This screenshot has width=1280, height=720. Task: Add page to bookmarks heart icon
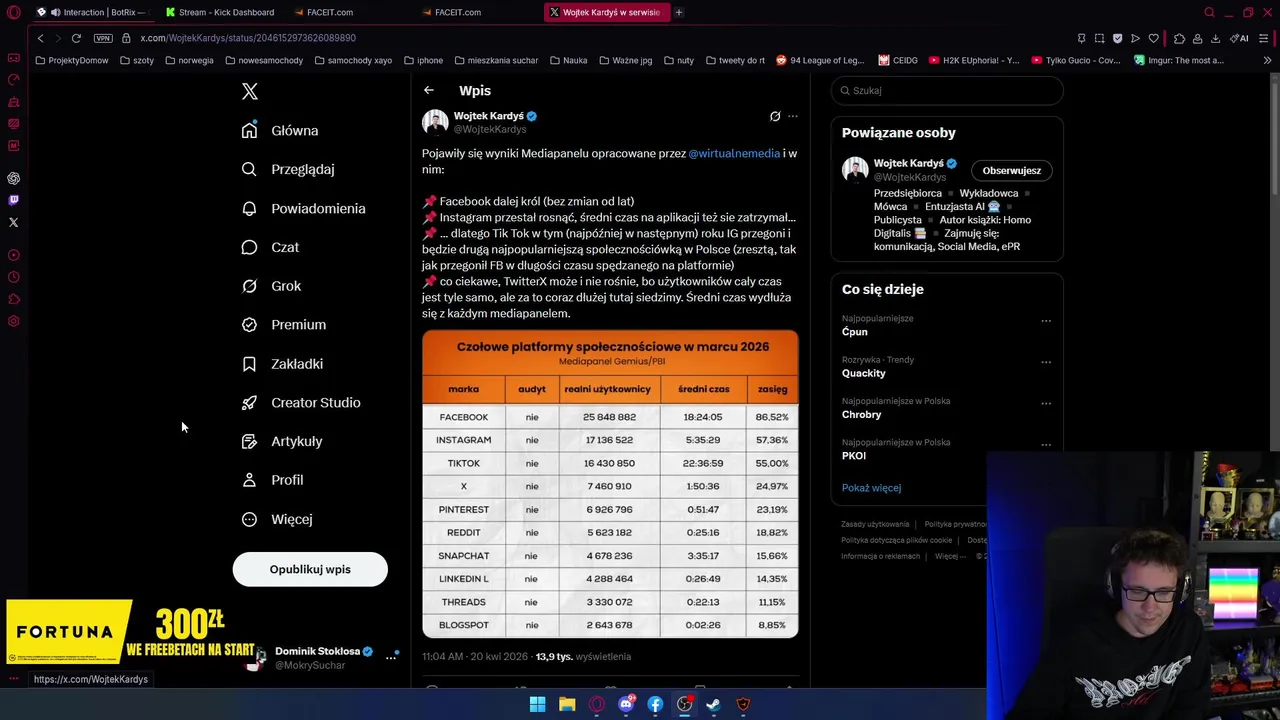pyautogui.click(x=1153, y=38)
